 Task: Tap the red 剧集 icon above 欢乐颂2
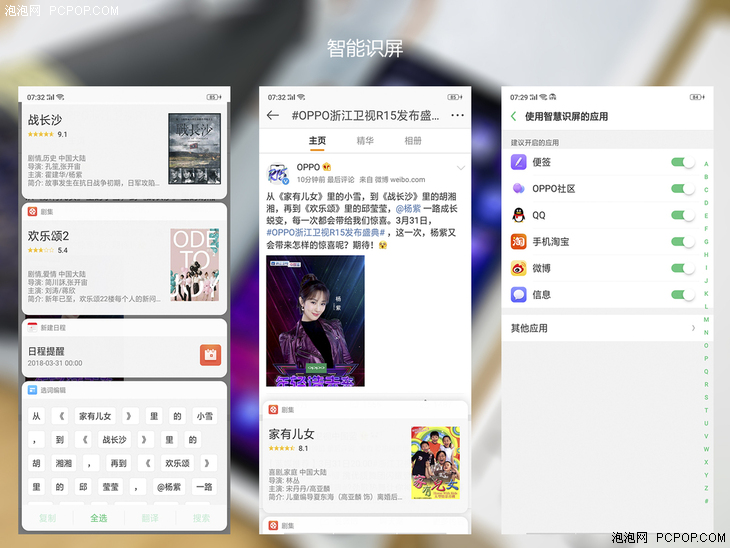pos(32,212)
